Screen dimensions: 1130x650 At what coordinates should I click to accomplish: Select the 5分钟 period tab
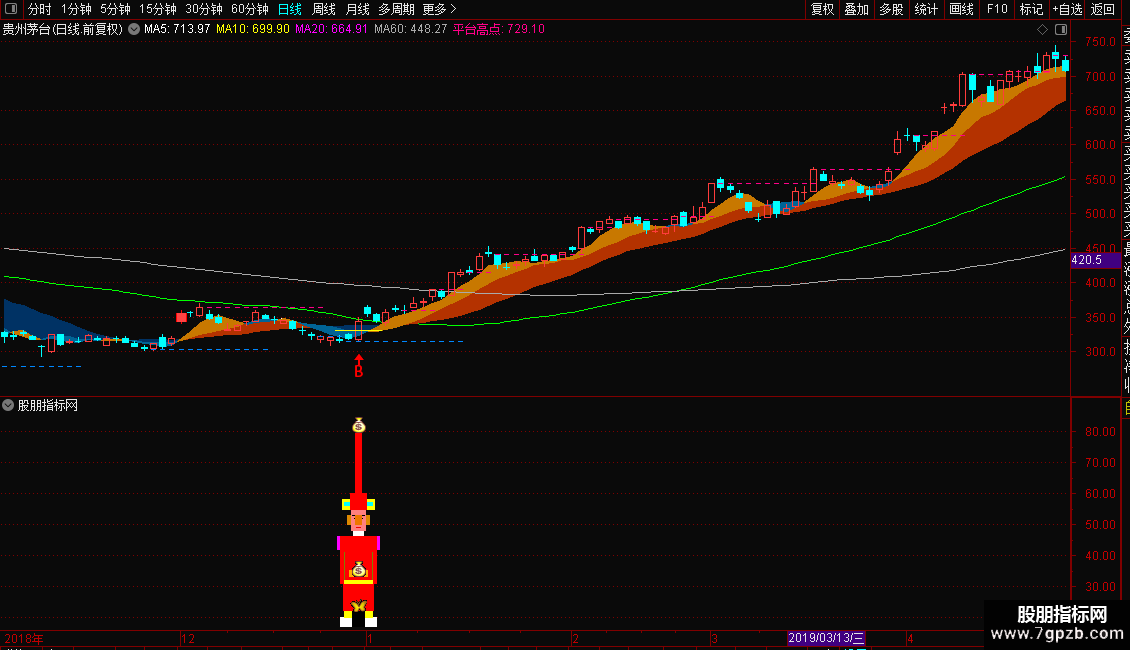coord(115,9)
